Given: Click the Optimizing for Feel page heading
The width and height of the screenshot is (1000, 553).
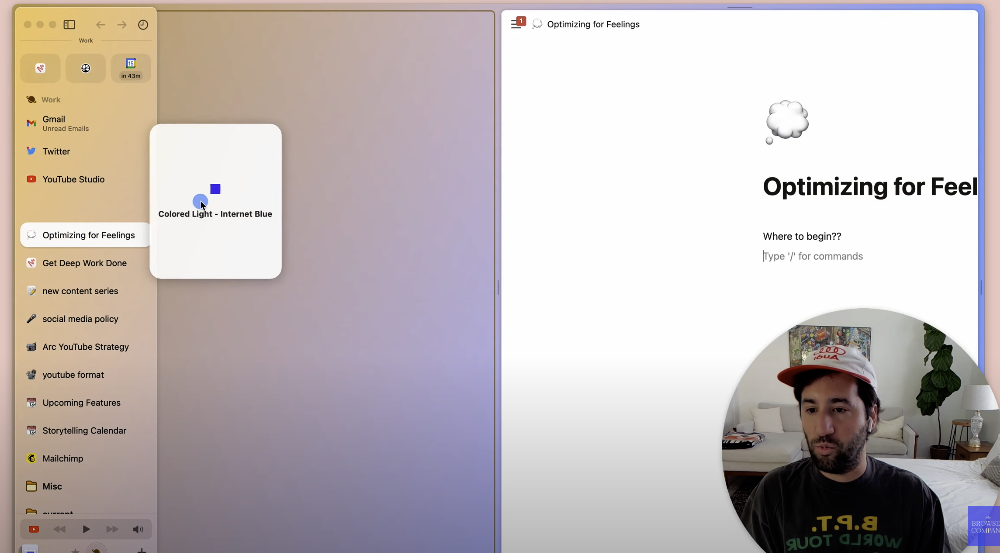Looking at the screenshot, I should coord(870,186).
